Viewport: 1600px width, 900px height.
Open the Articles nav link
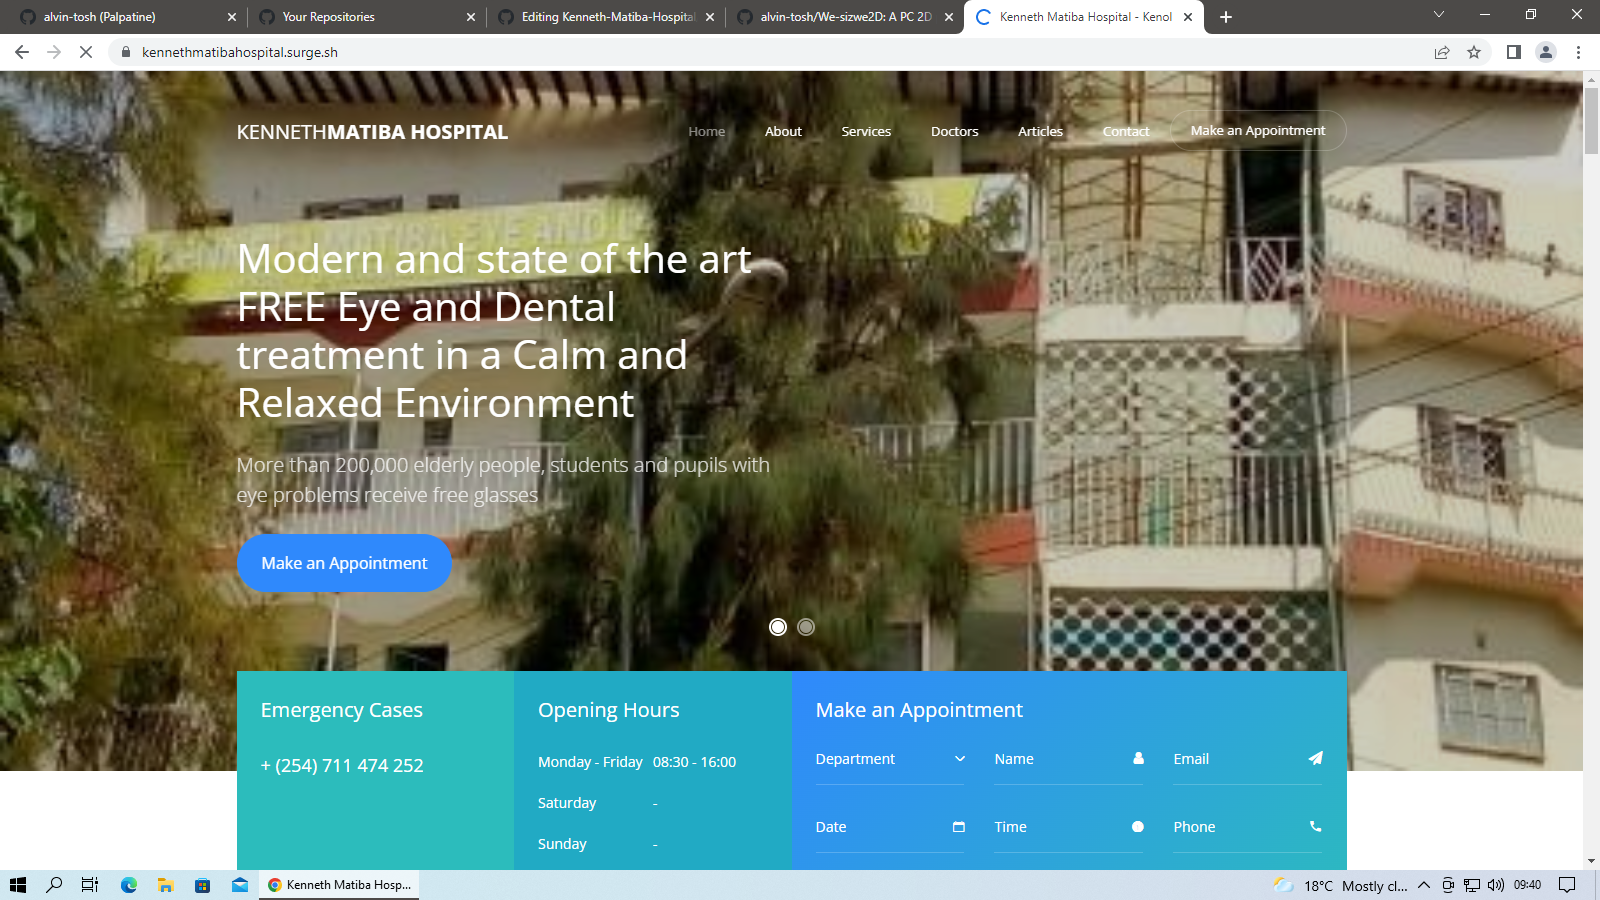point(1040,131)
